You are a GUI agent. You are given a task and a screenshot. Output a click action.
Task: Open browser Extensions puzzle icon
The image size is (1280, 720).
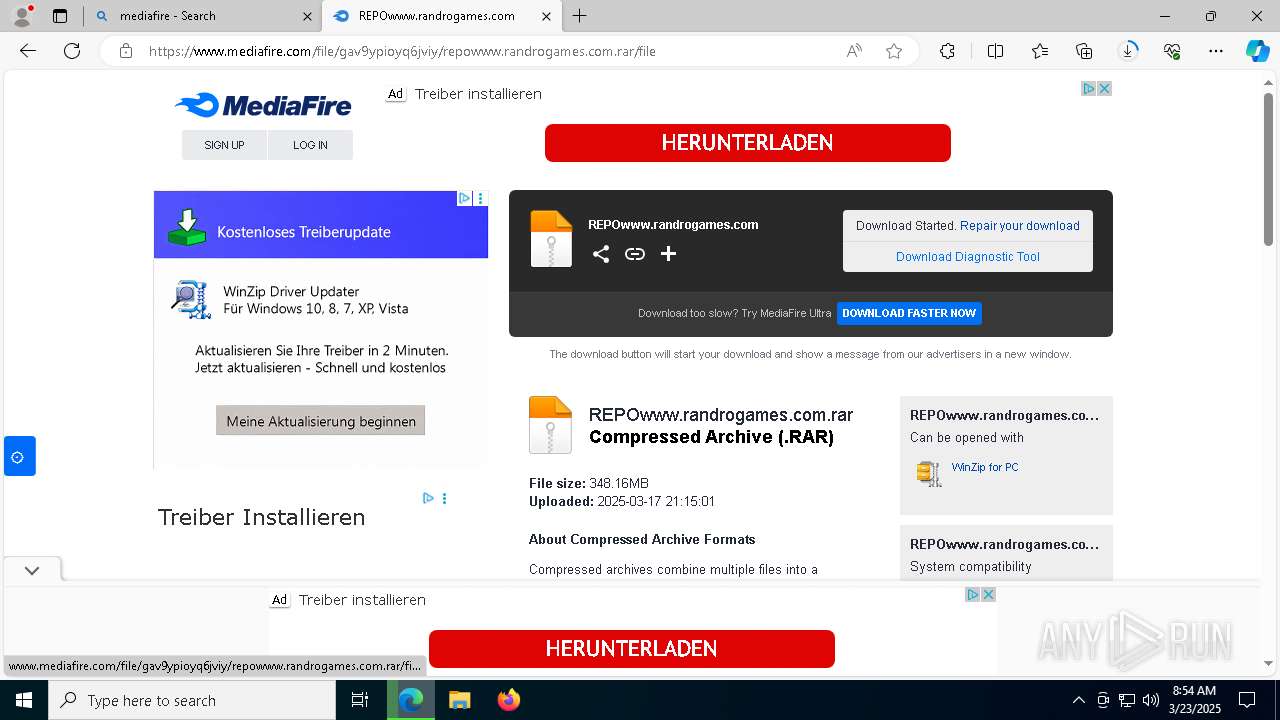coord(947,51)
